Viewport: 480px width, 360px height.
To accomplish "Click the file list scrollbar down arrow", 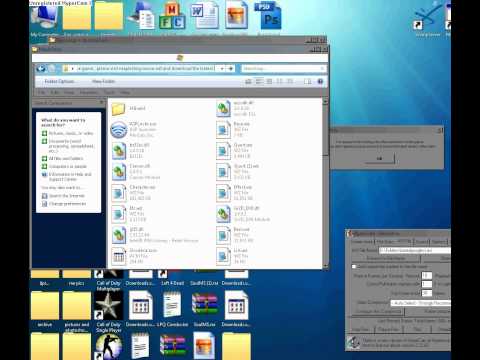I will click(325, 266).
